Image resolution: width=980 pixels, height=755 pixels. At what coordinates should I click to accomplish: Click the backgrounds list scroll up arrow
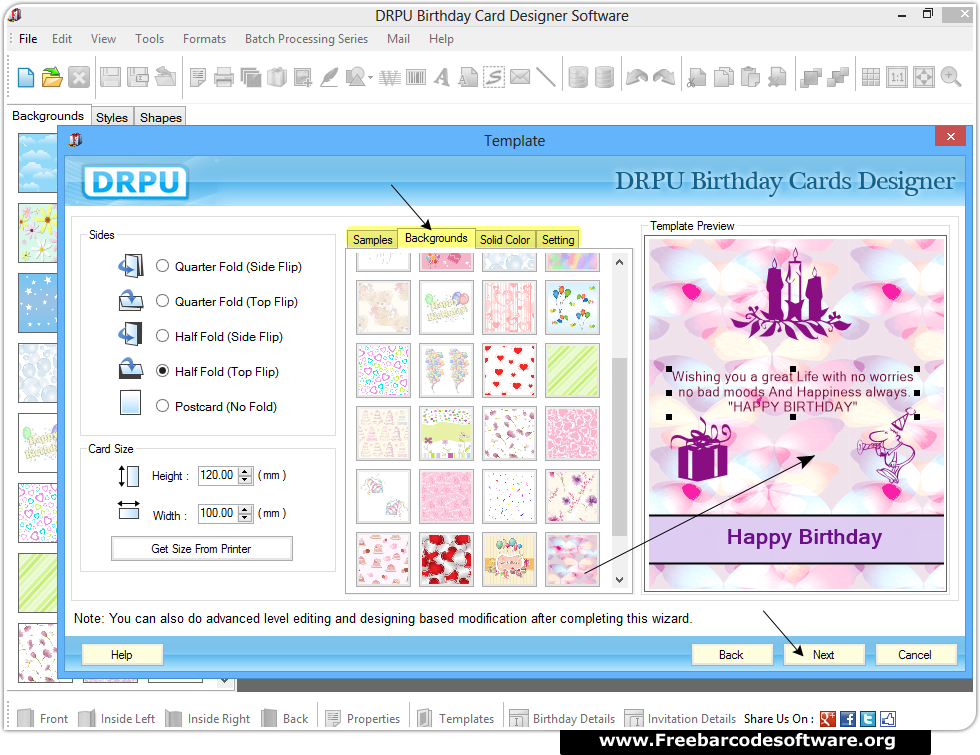tap(619, 262)
